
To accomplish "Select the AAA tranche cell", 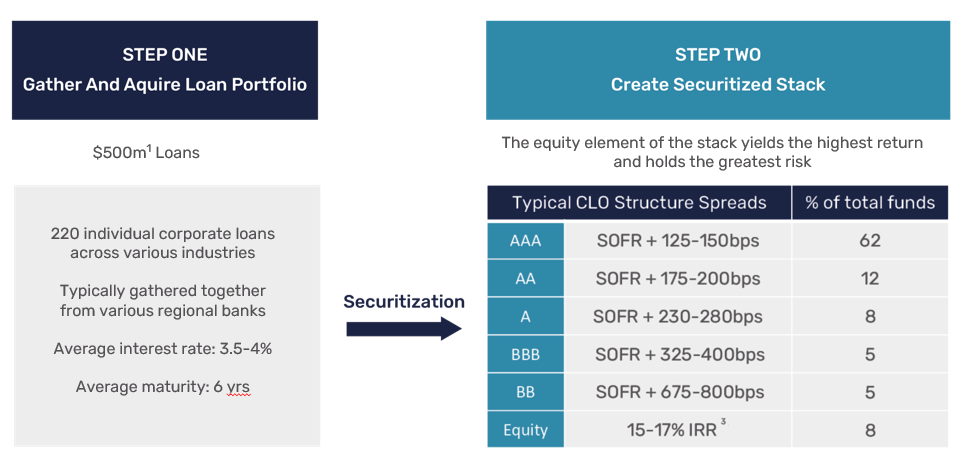I will tap(525, 241).
